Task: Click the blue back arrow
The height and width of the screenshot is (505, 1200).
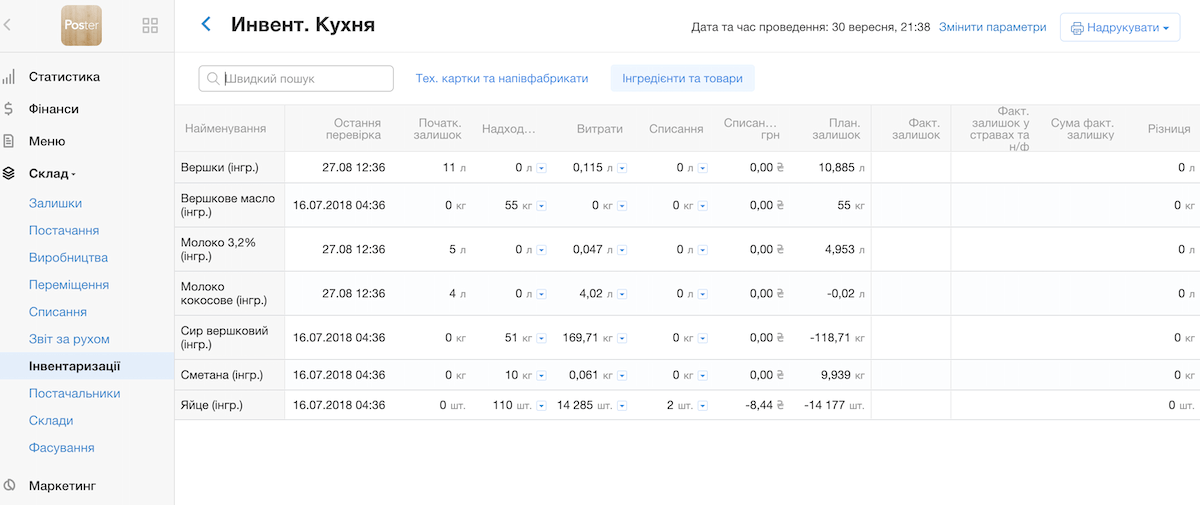Action: 206,25
